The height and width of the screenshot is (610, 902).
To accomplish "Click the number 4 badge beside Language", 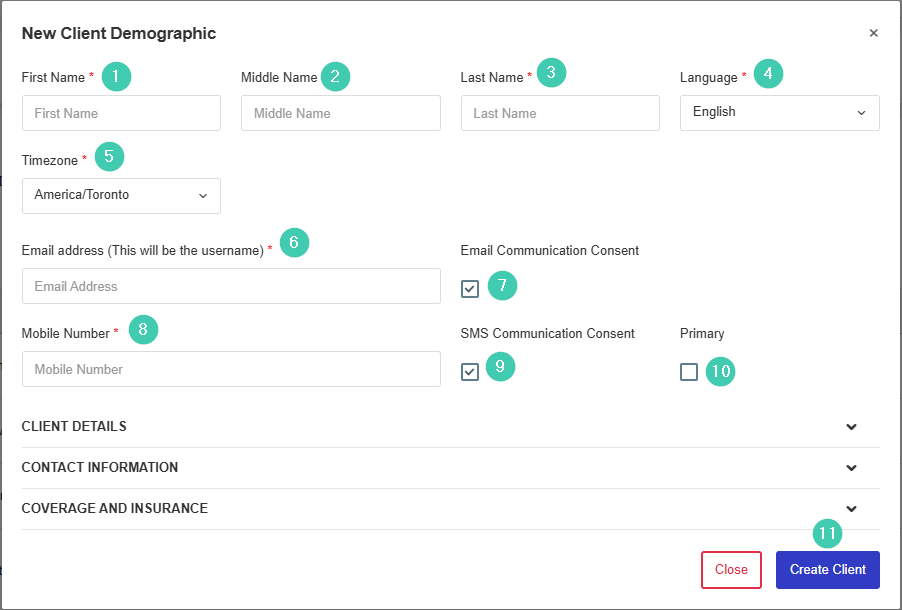I will click(768, 74).
